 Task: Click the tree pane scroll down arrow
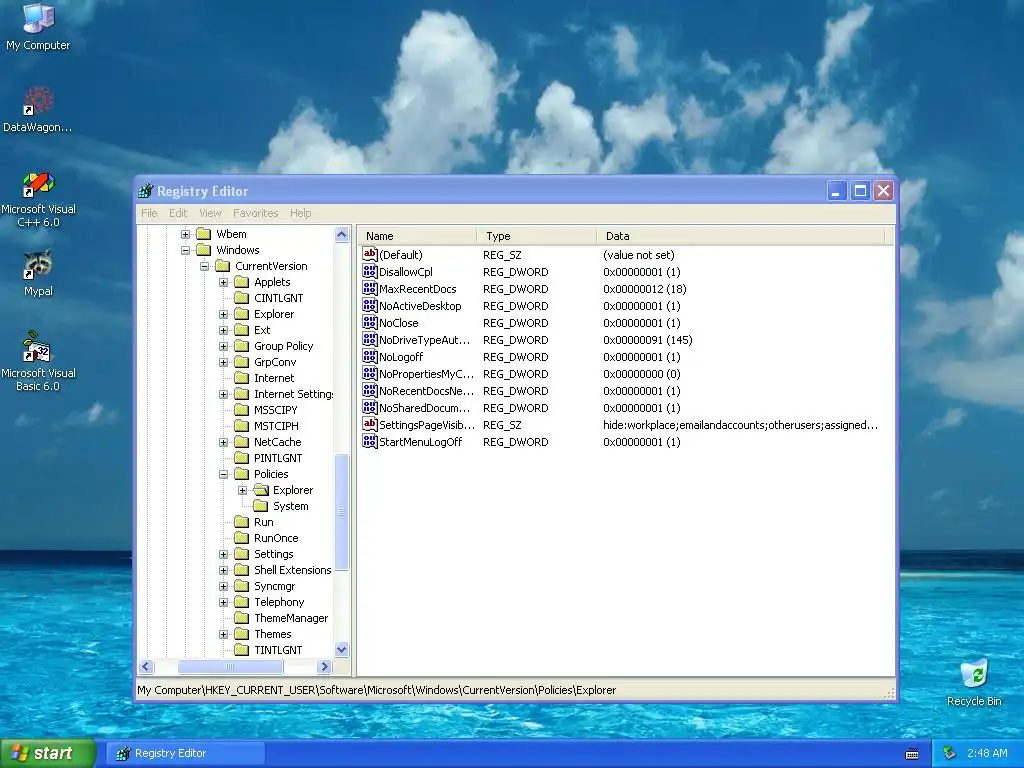click(342, 649)
